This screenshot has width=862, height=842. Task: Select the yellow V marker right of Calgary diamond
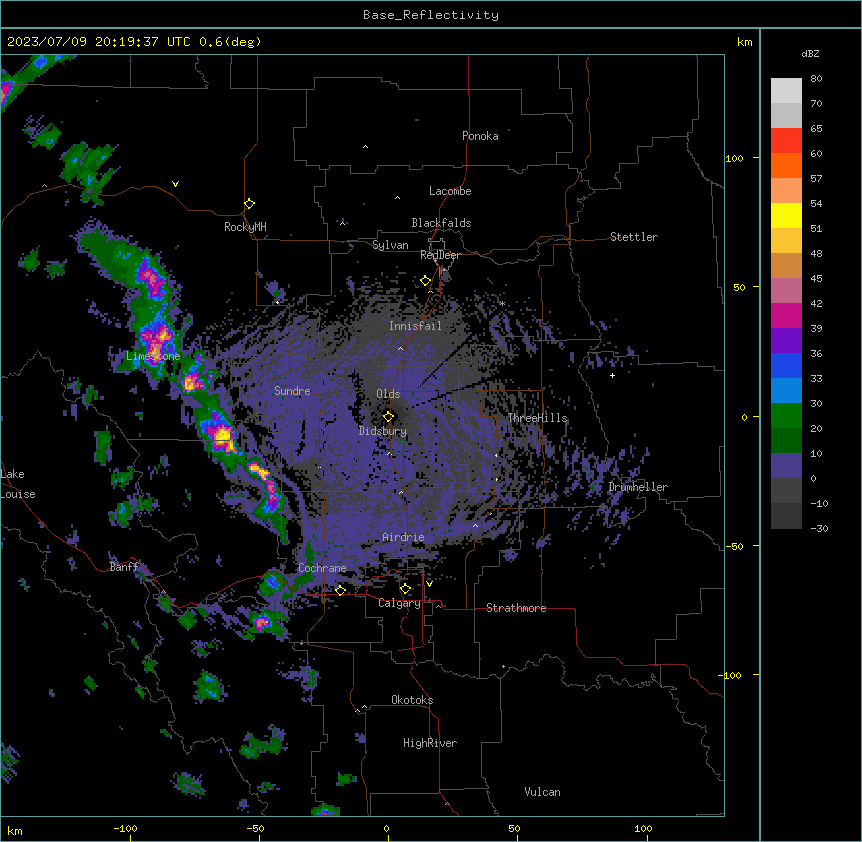pos(429,584)
